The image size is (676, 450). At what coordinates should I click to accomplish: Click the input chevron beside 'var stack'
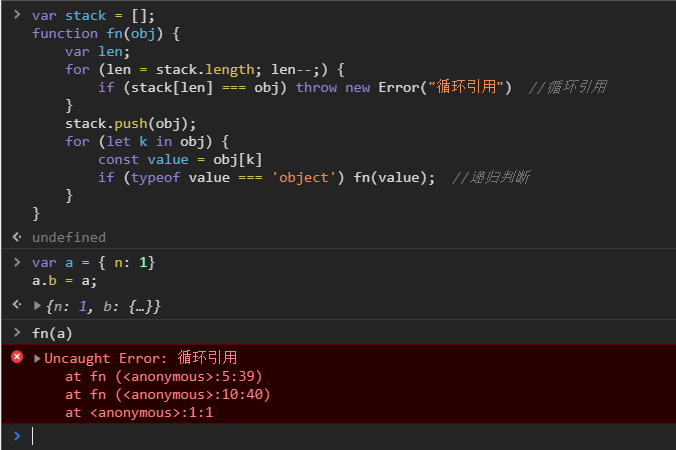point(16,16)
